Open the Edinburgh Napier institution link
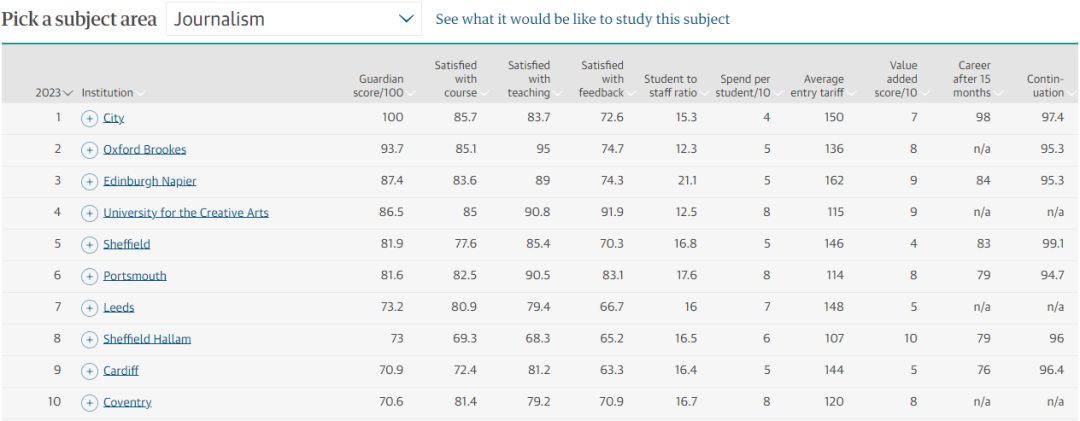This screenshot has height=421, width=1080. click(150, 181)
